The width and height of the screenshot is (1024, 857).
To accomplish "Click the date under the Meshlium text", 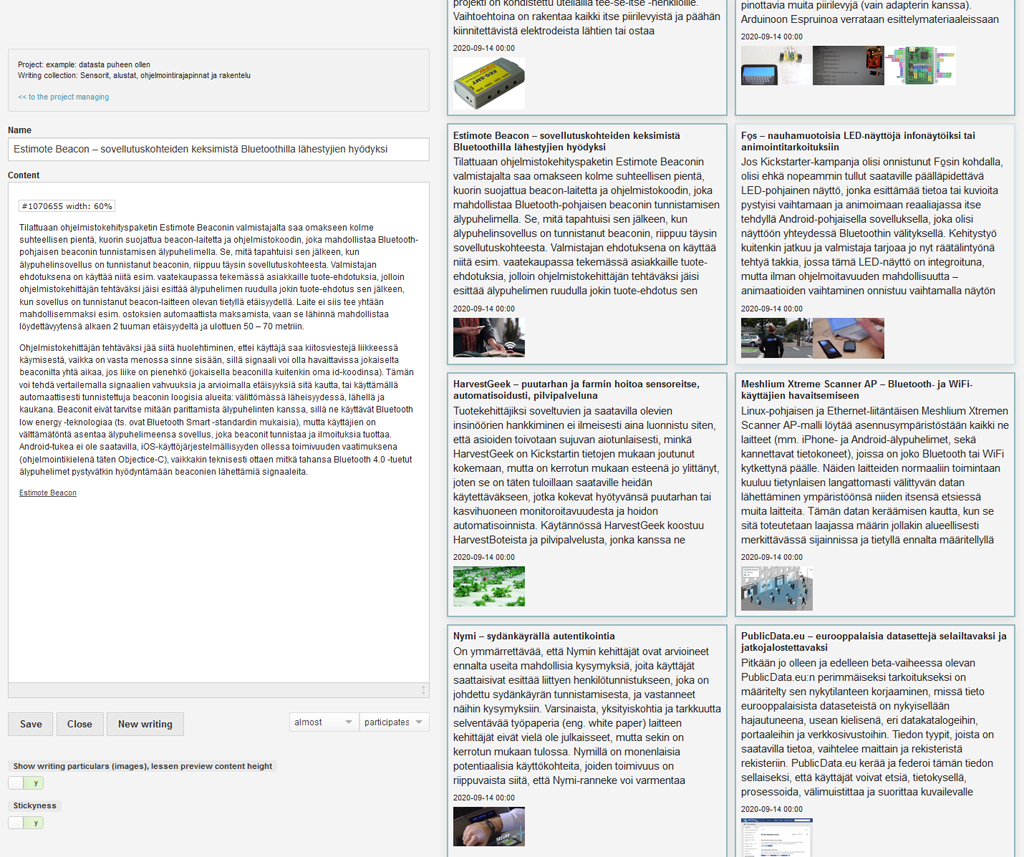I will click(772, 557).
